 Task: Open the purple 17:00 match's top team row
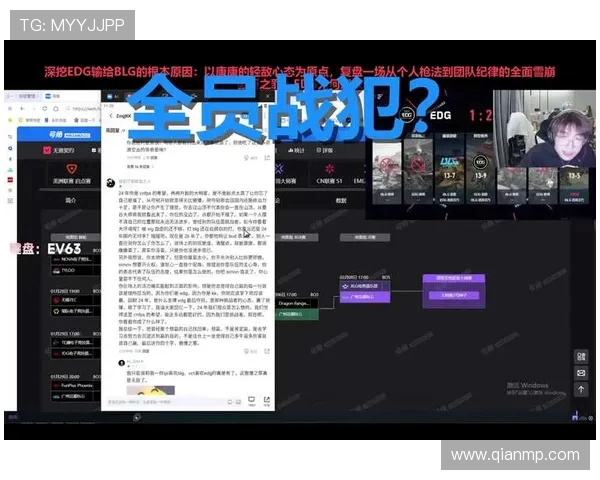pyautogui.click(x=365, y=286)
